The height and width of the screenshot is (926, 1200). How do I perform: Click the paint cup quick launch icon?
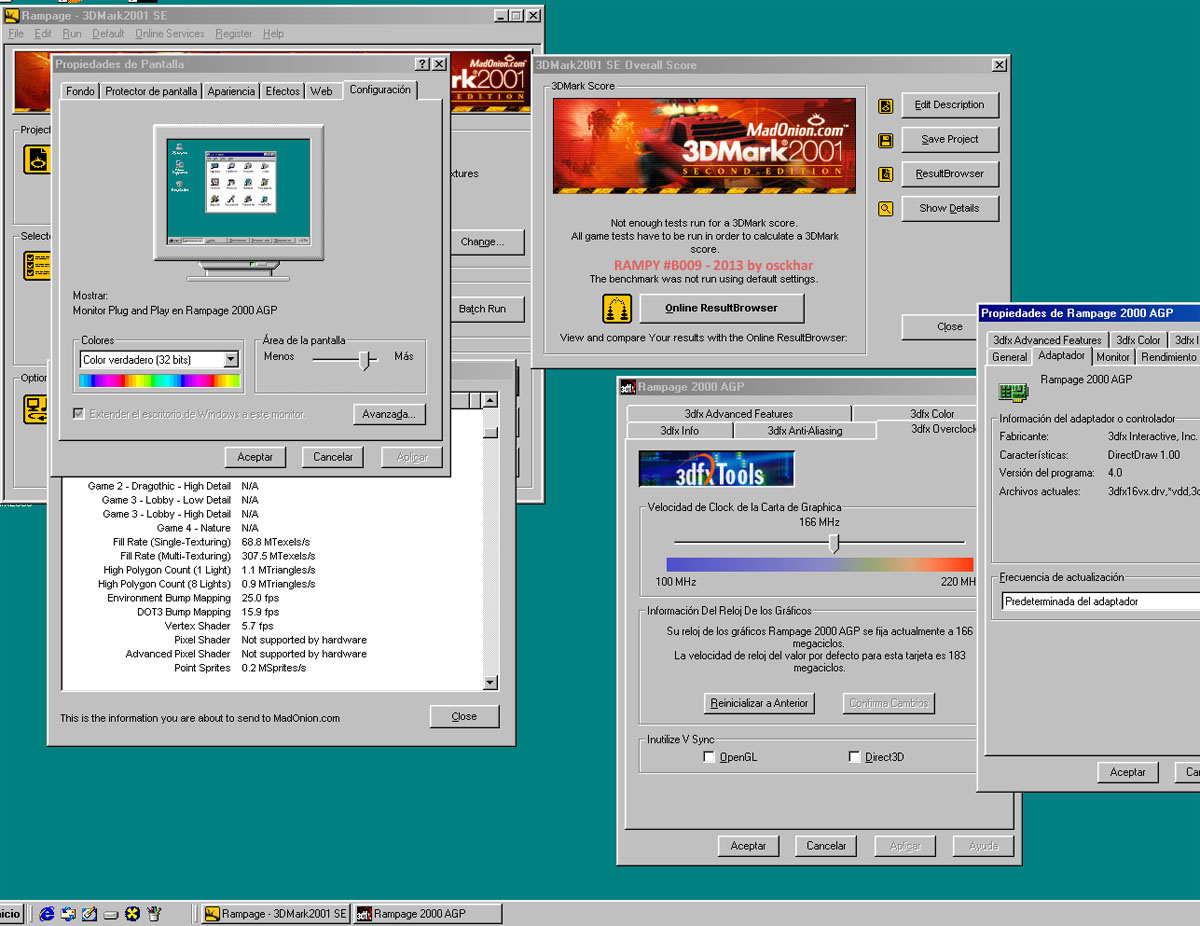click(x=154, y=913)
